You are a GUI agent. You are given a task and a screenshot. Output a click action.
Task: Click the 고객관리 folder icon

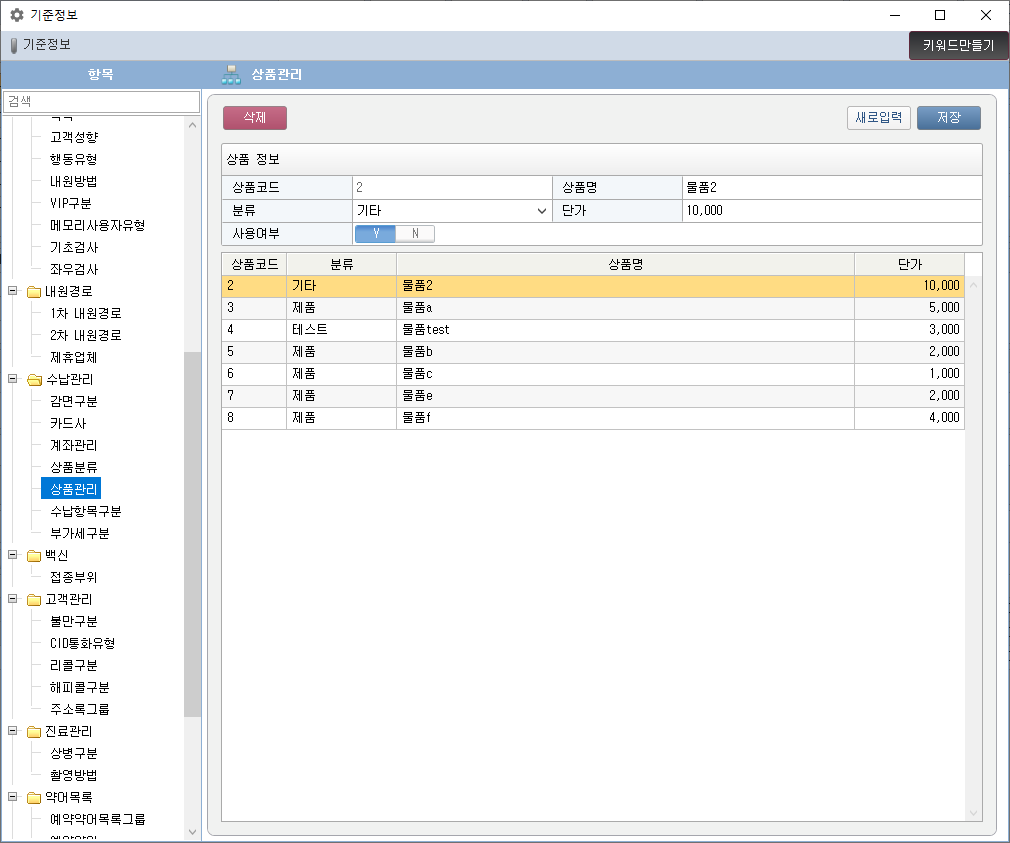34,600
